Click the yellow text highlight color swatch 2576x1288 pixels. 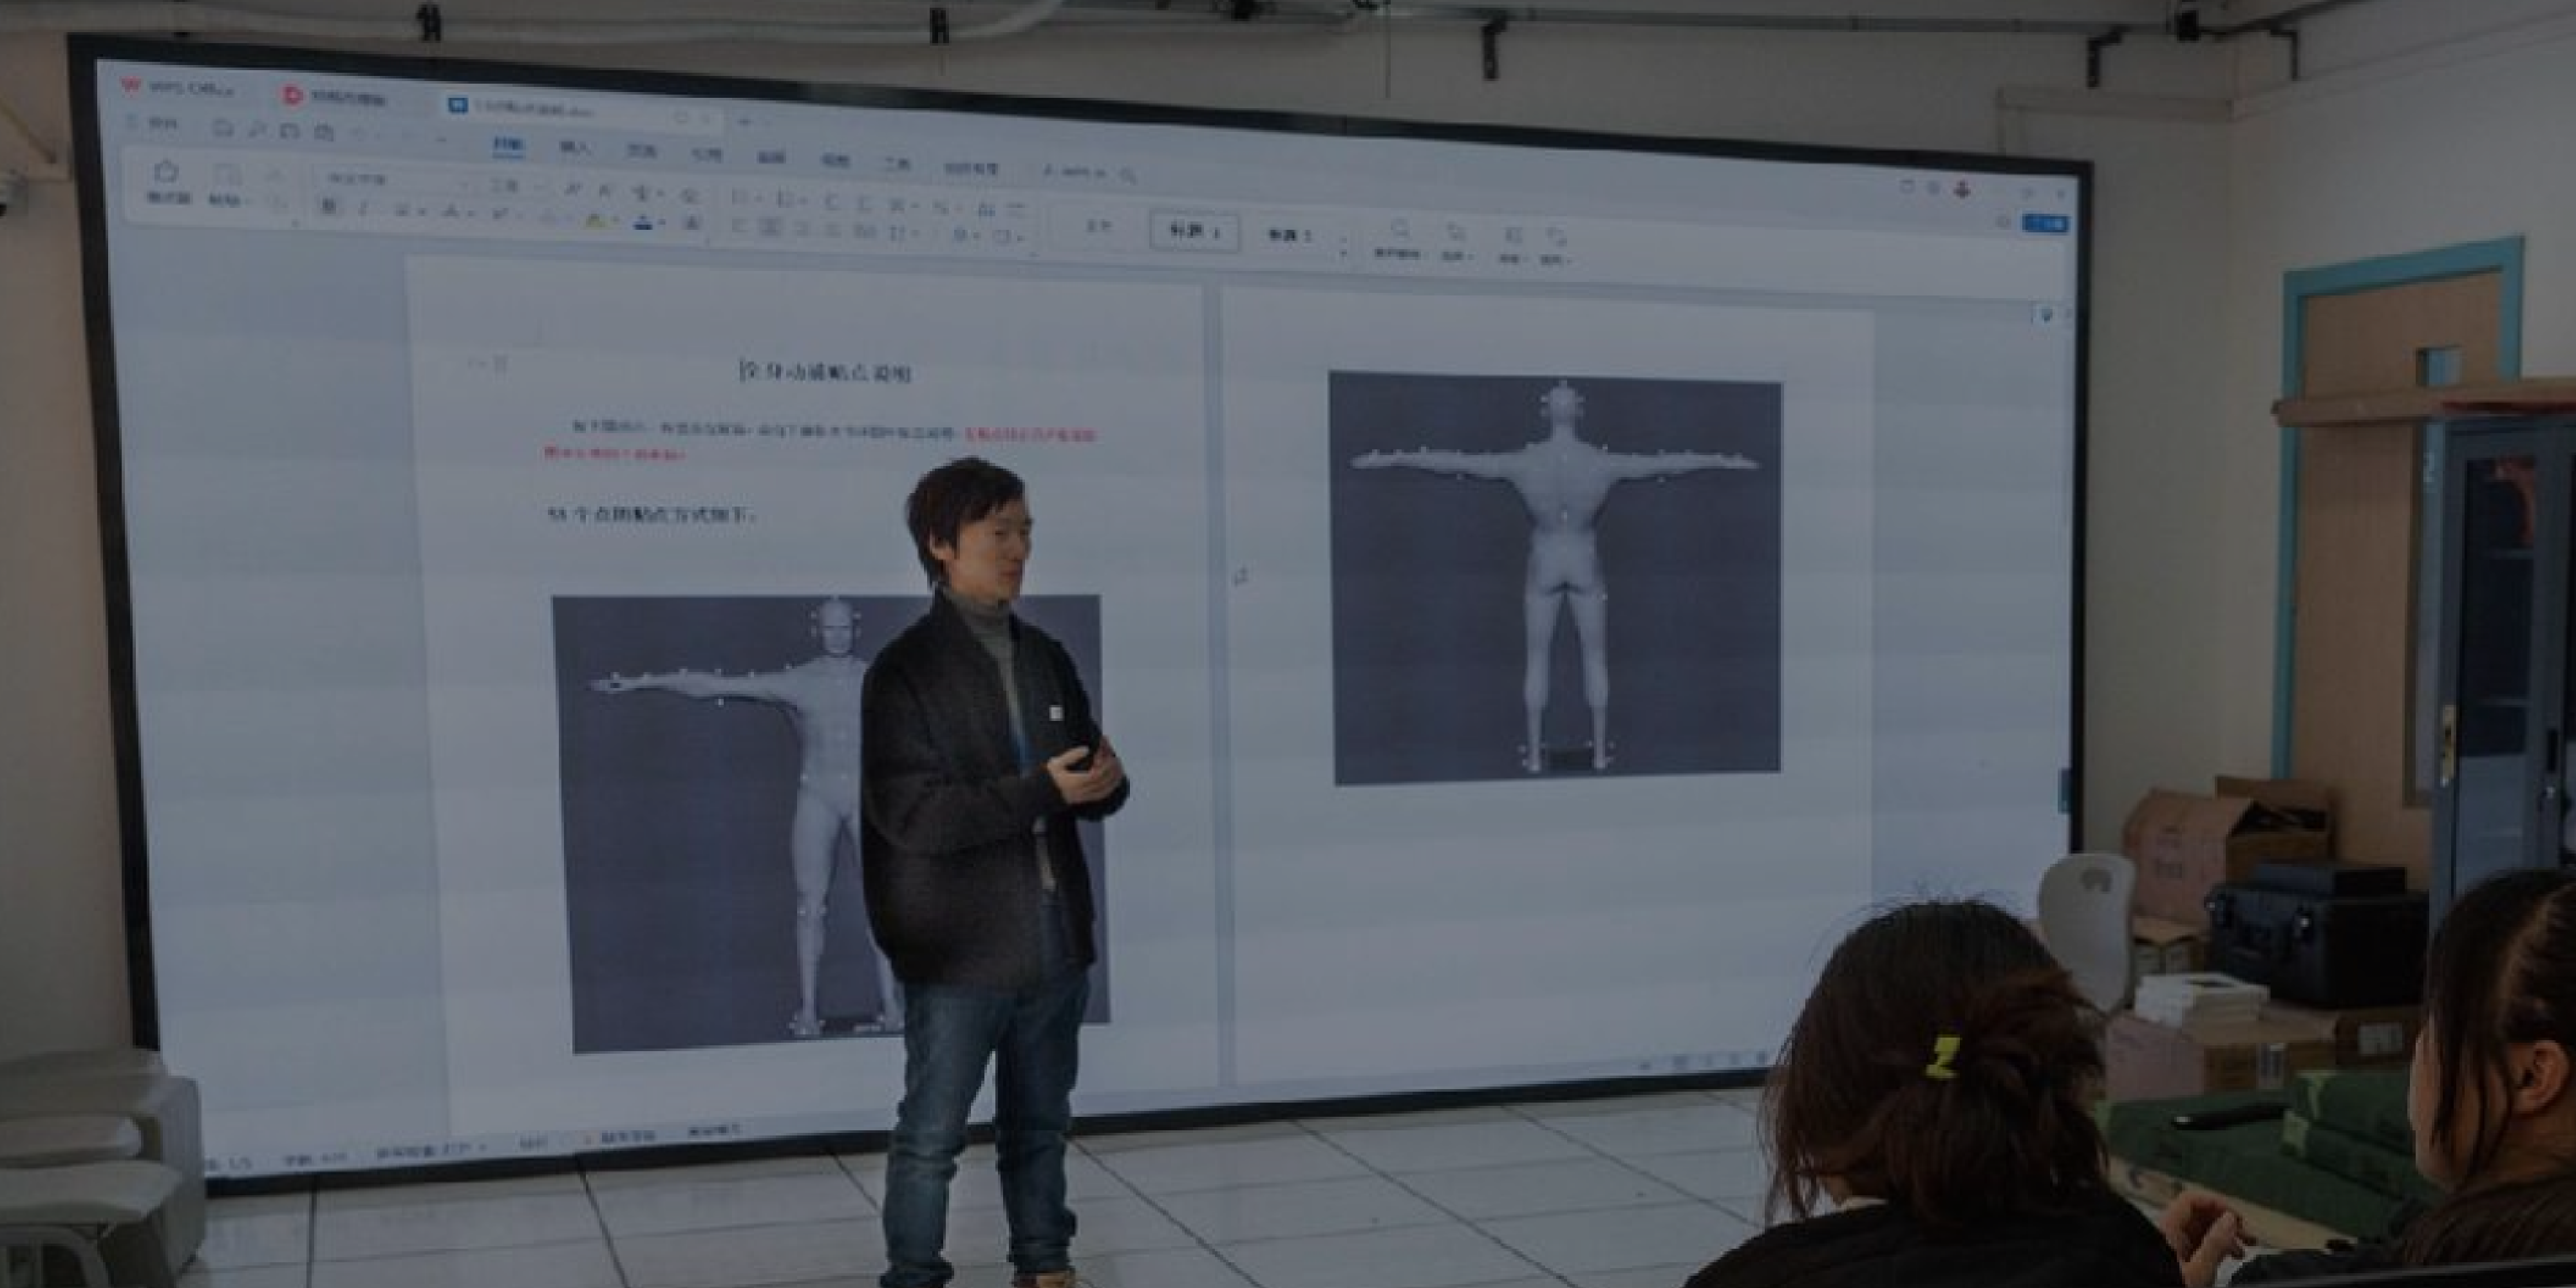click(595, 222)
